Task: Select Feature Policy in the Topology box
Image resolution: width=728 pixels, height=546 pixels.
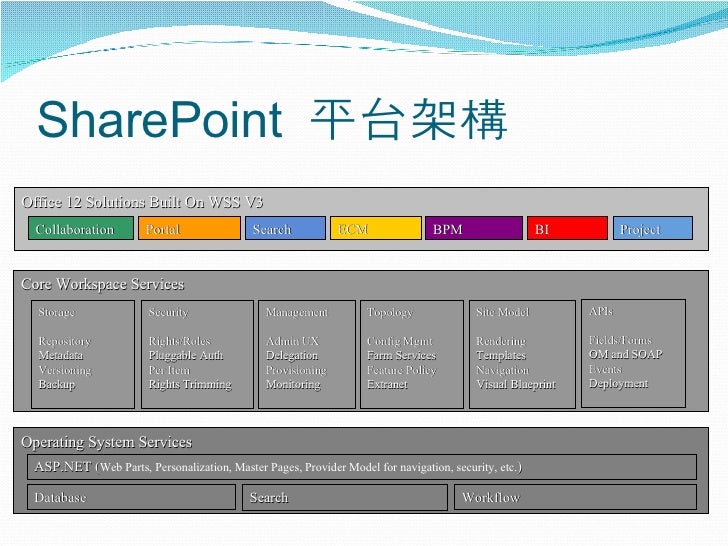Action: (402, 370)
